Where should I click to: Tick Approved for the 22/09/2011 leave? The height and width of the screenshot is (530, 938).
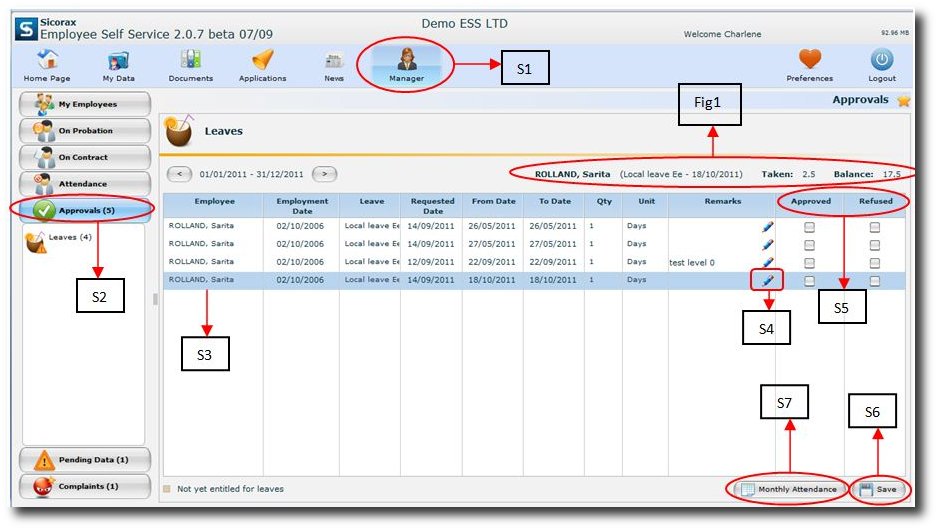coord(809,262)
